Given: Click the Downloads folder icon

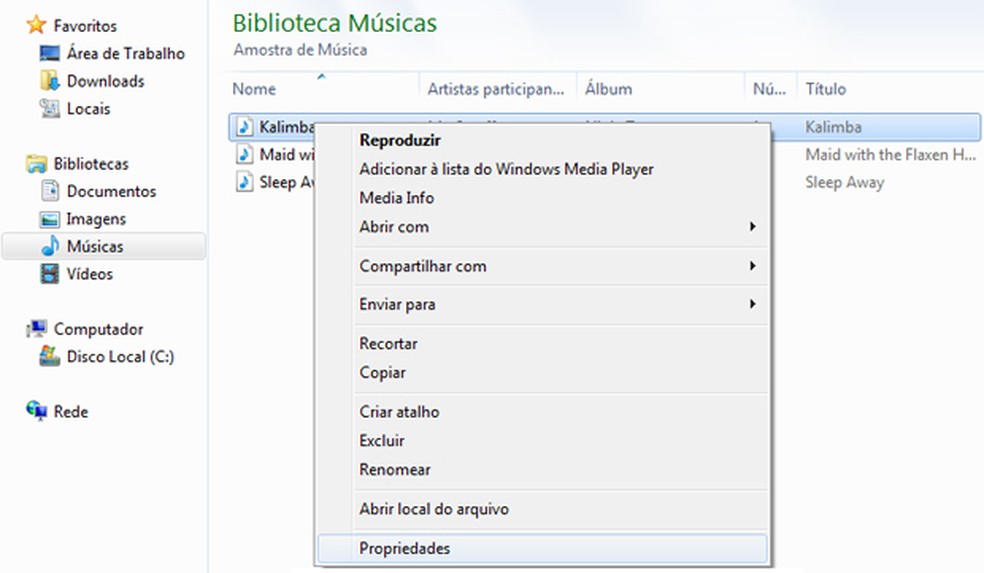Looking at the screenshot, I should [x=50, y=81].
